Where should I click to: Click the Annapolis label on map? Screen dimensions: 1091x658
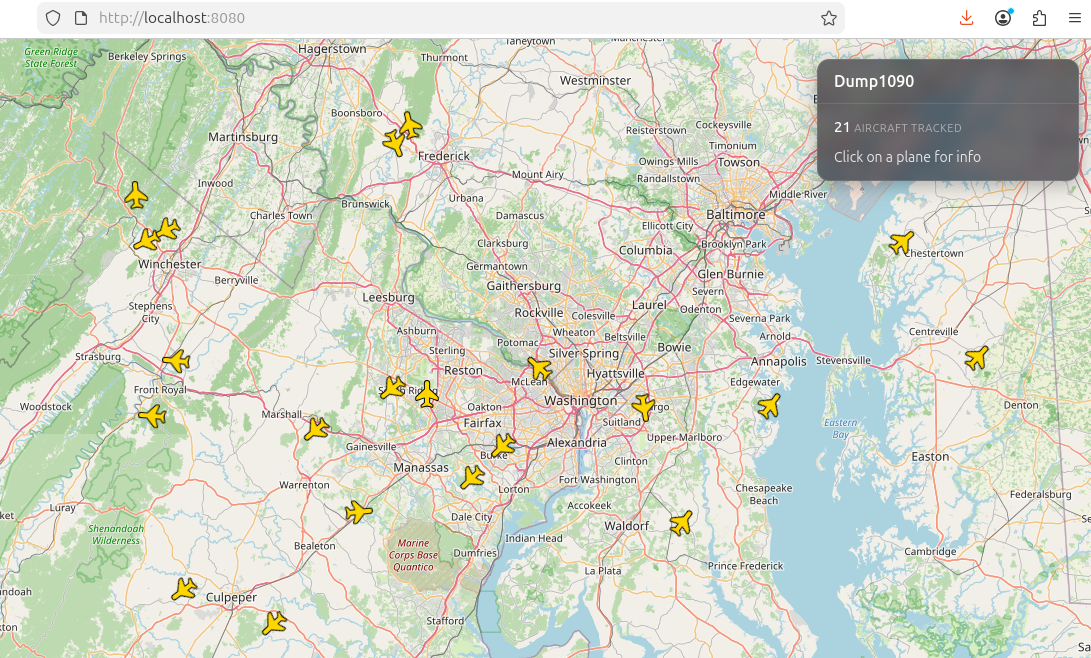779,362
